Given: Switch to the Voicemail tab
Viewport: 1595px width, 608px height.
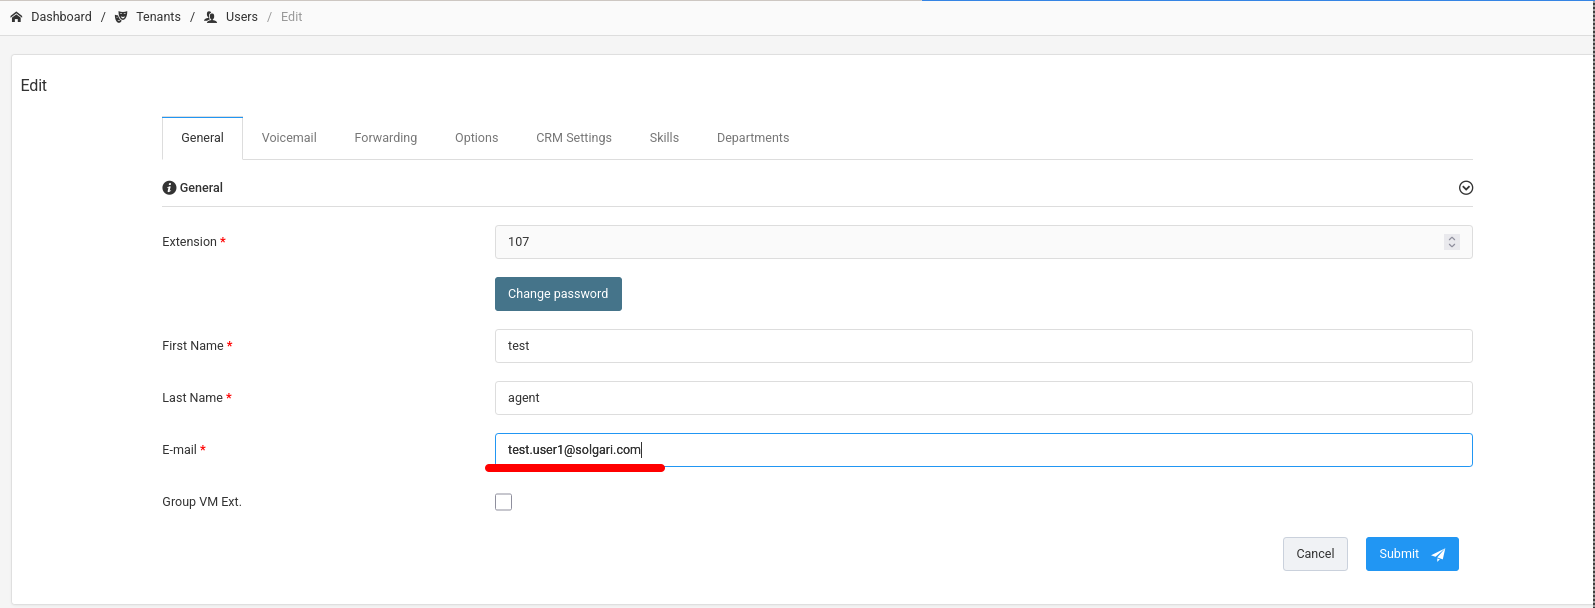Looking at the screenshot, I should [289, 138].
